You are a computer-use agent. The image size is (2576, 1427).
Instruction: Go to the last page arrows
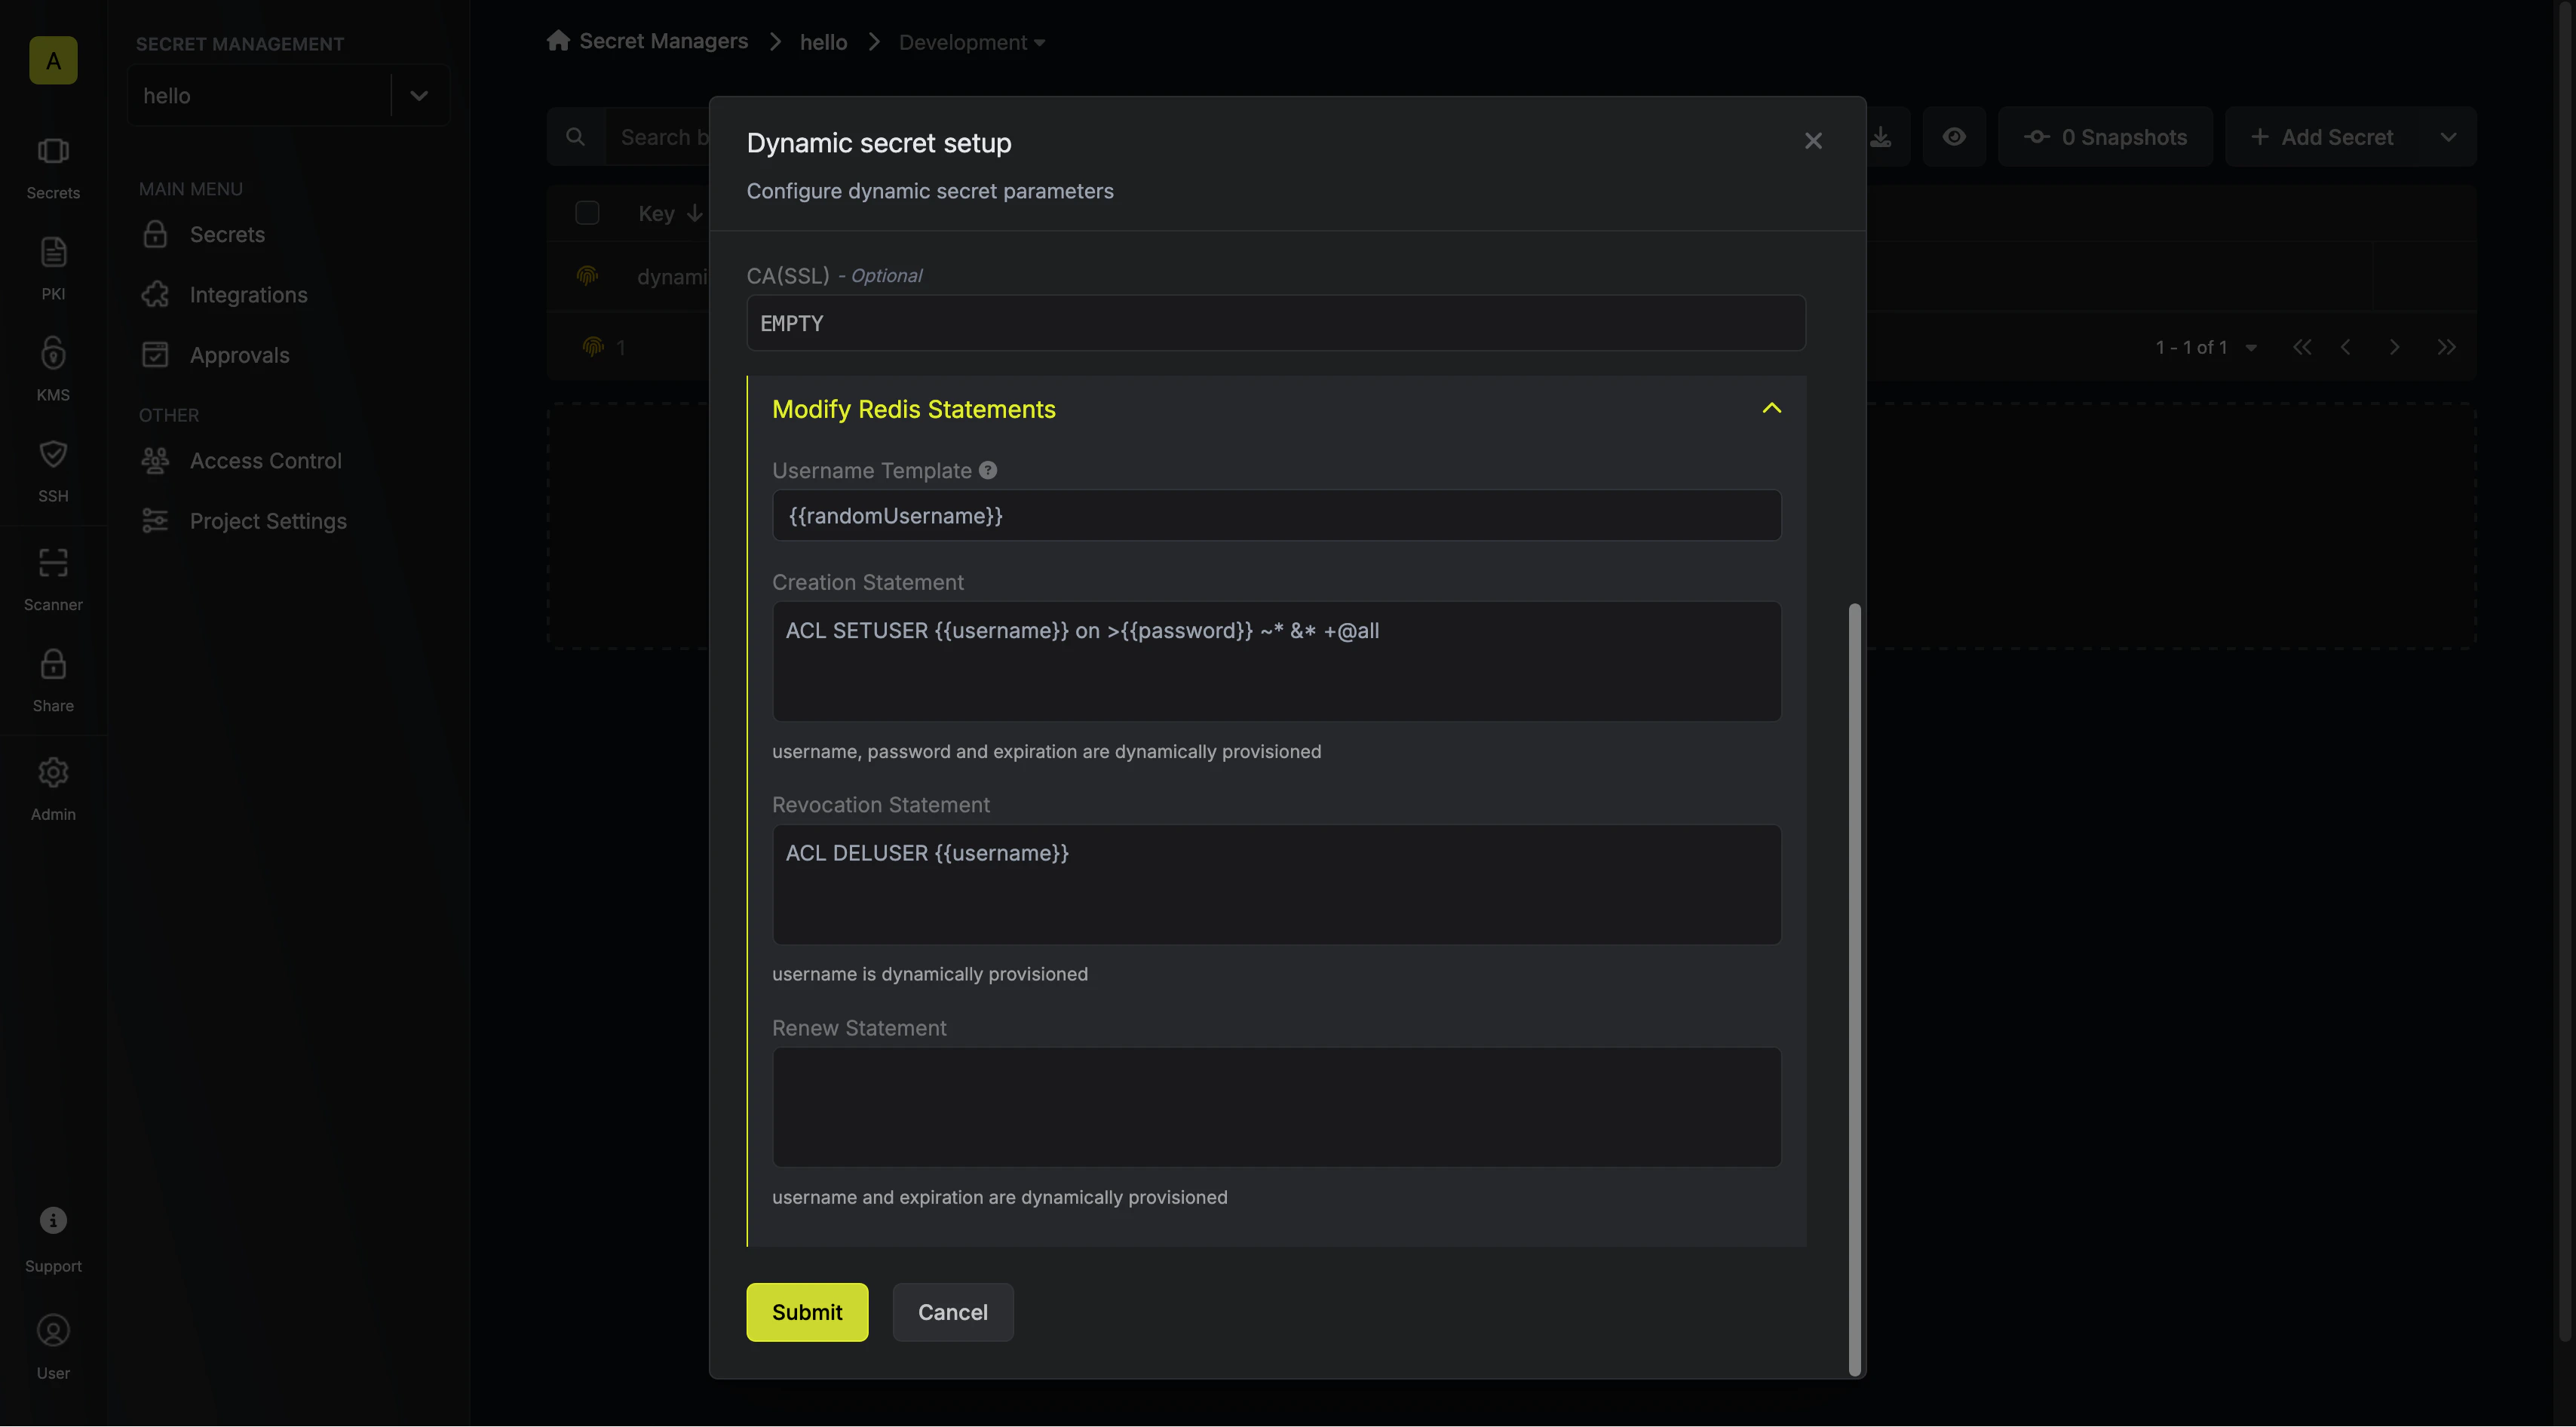pyautogui.click(x=2446, y=347)
